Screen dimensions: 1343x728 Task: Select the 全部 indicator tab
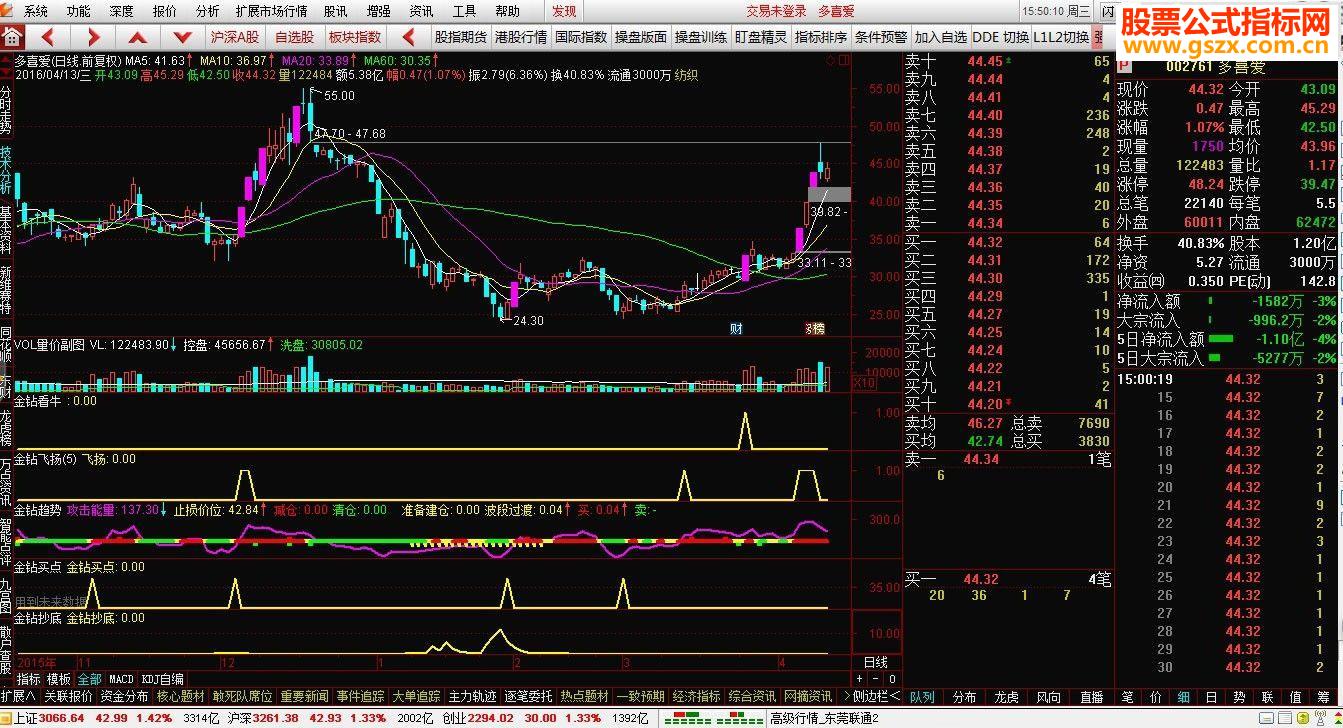point(89,679)
